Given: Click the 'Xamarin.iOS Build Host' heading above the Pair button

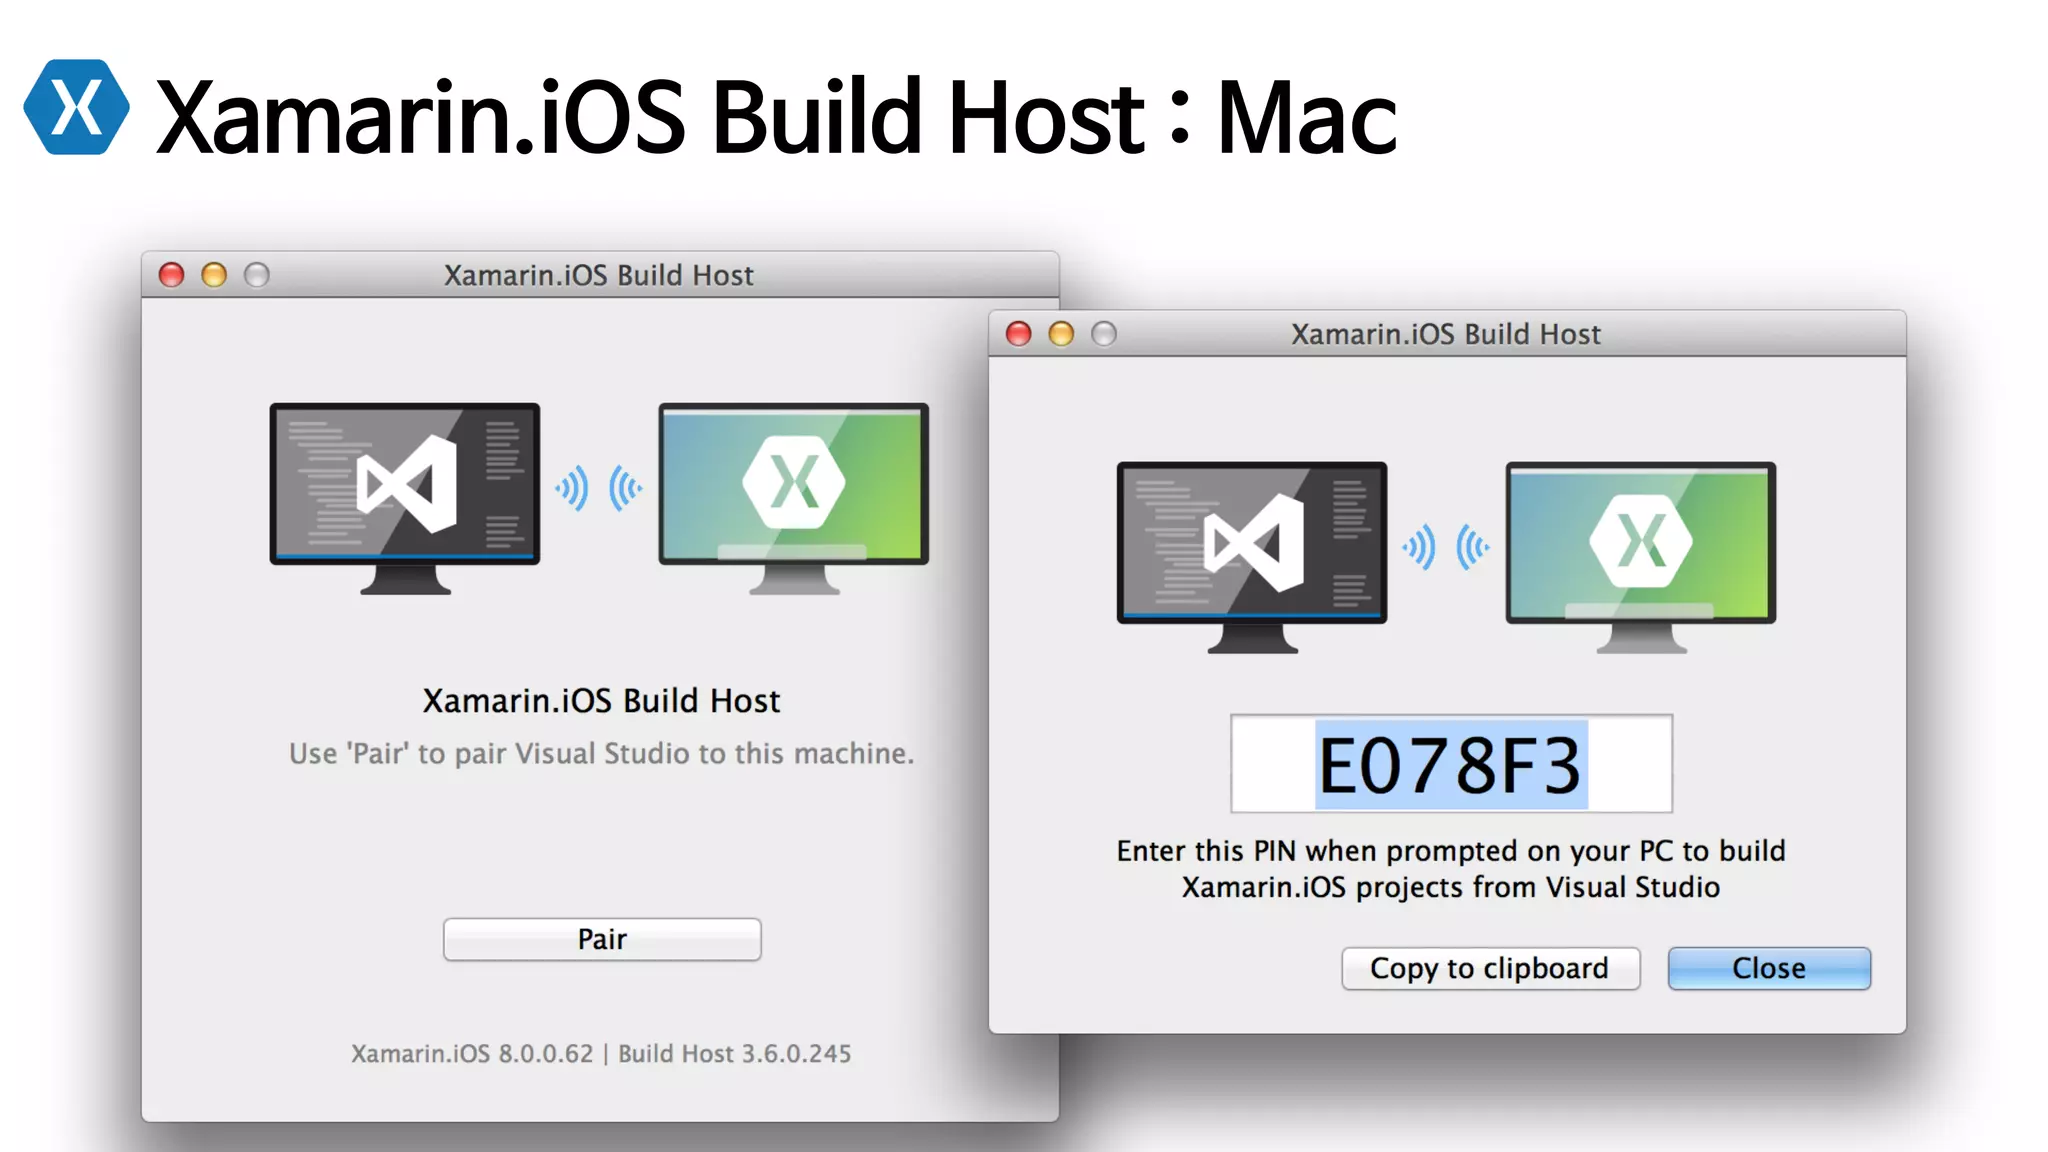Looking at the screenshot, I should [x=601, y=701].
